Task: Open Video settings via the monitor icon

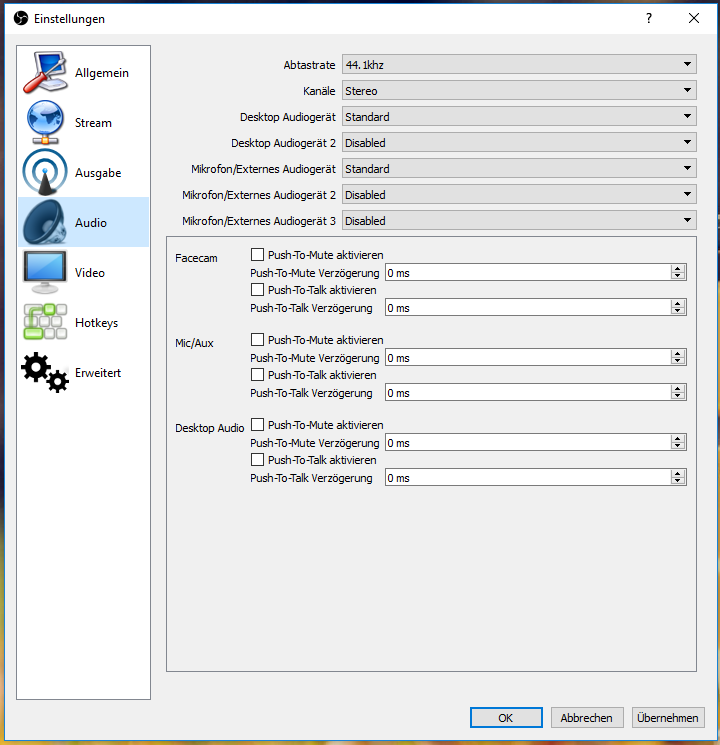Action: pyautogui.click(x=44, y=273)
